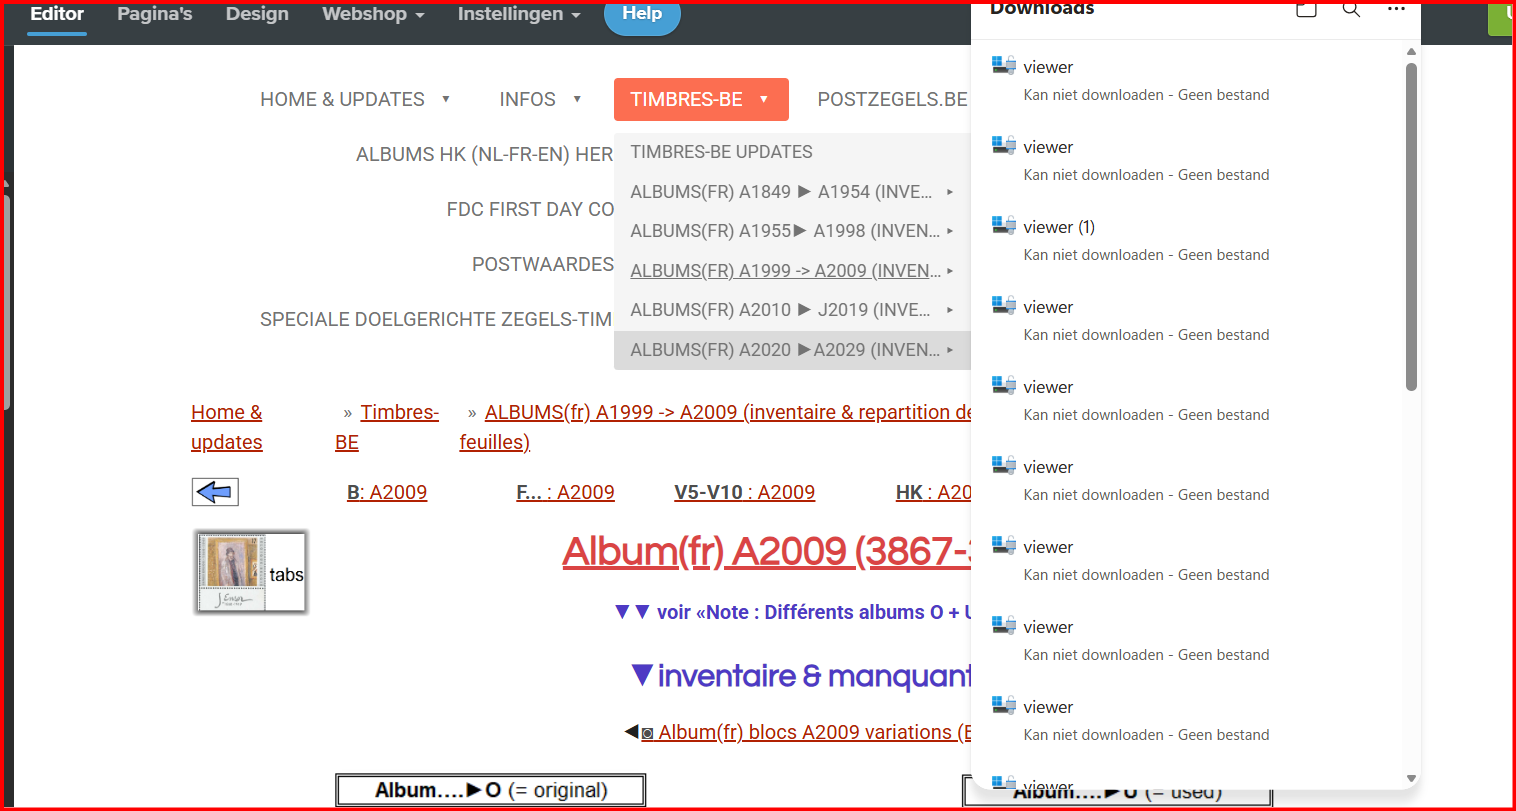Open ALBUMS HK (NL-FR-EN) navigation item
The image size is (1516, 811).
[x=484, y=154]
